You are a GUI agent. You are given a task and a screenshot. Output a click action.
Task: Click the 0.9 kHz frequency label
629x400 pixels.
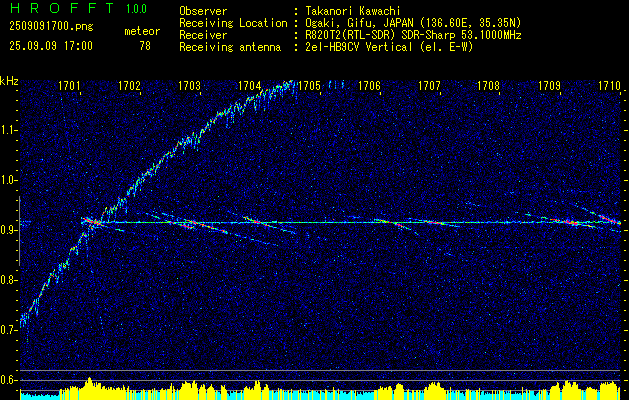[x=9, y=230]
